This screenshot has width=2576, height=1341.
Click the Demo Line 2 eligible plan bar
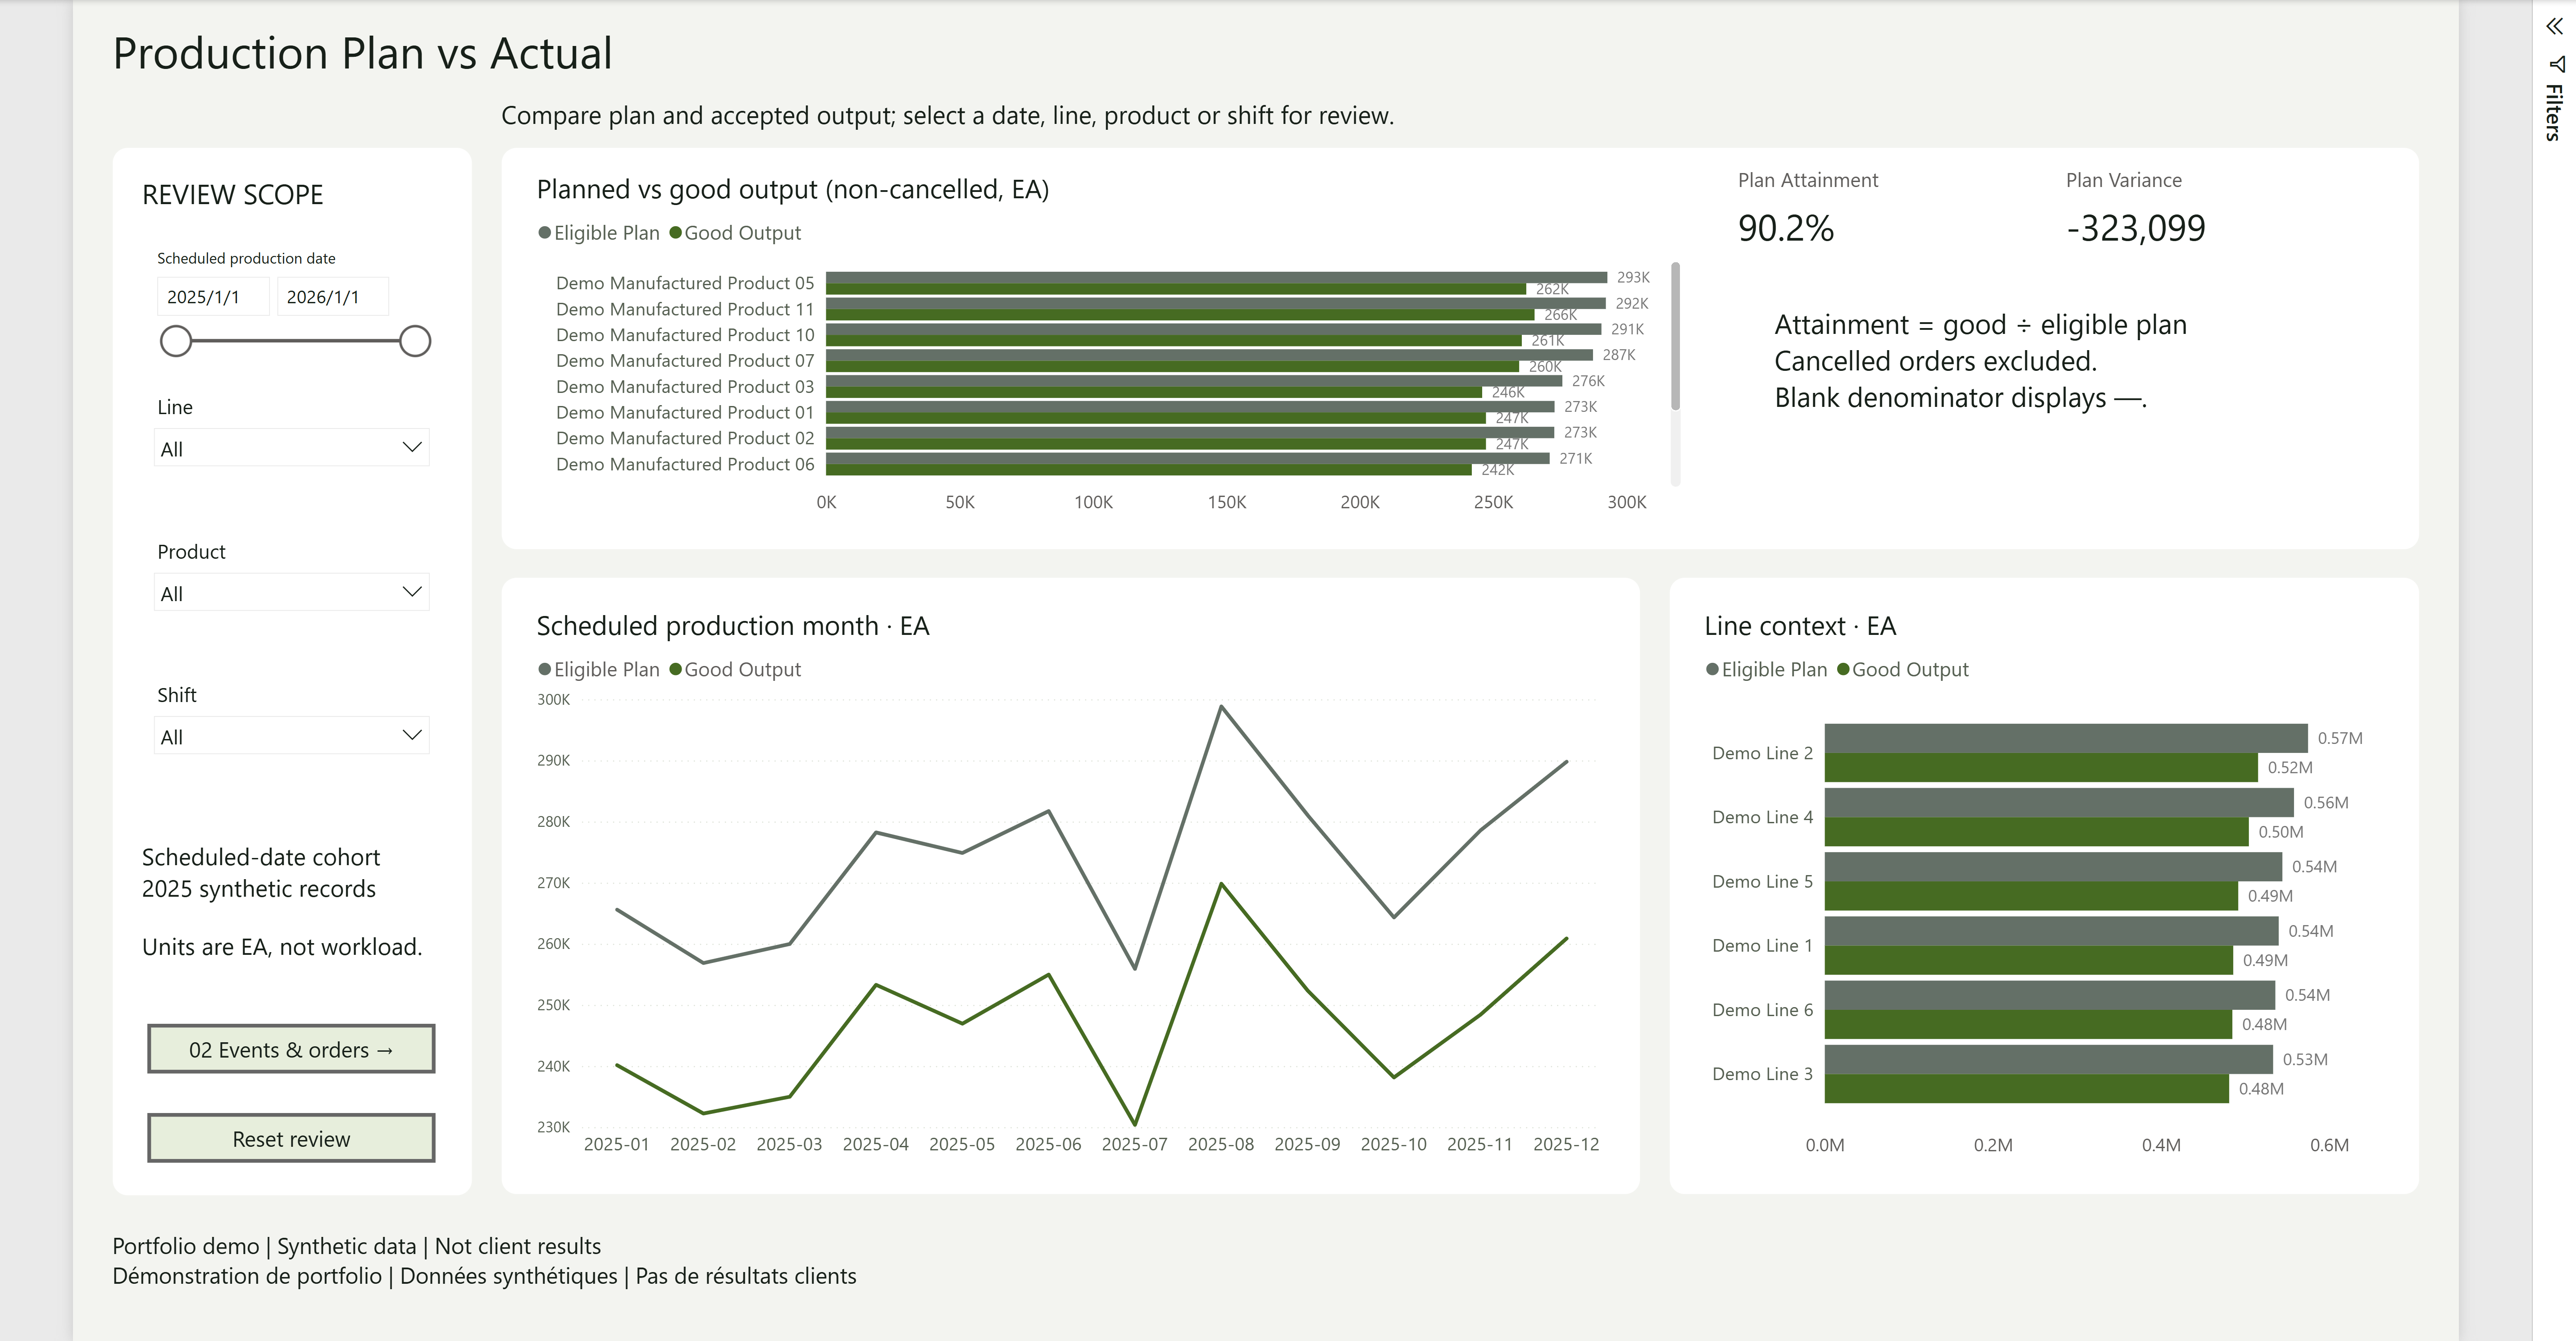pyautogui.click(x=2066, y=738)
